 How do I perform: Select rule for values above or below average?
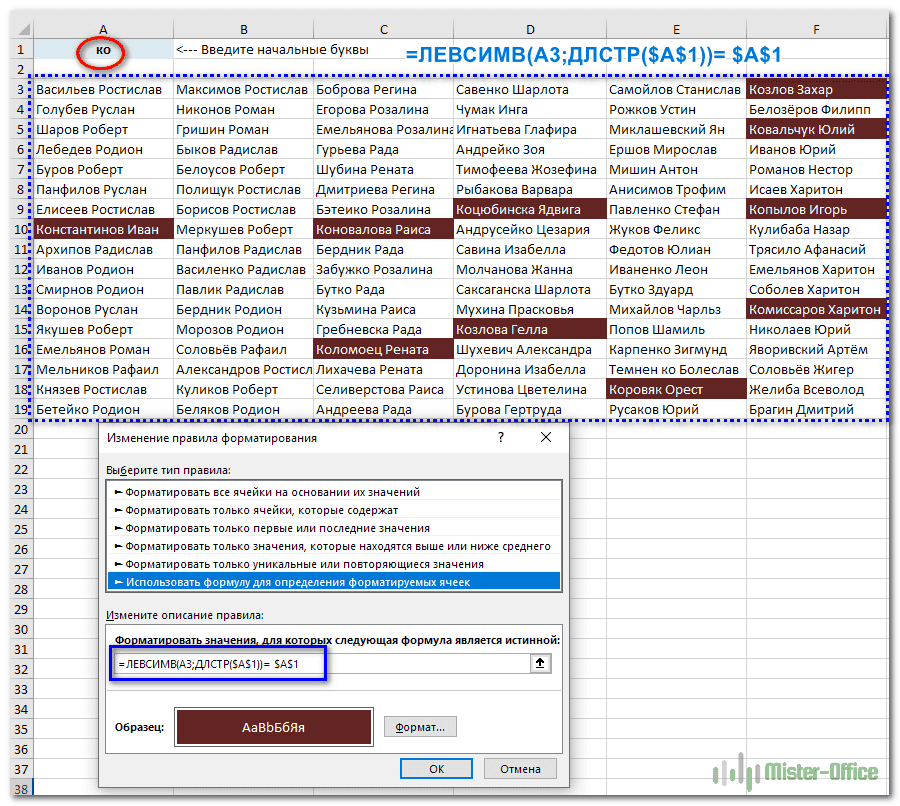(x=334, y=546)
